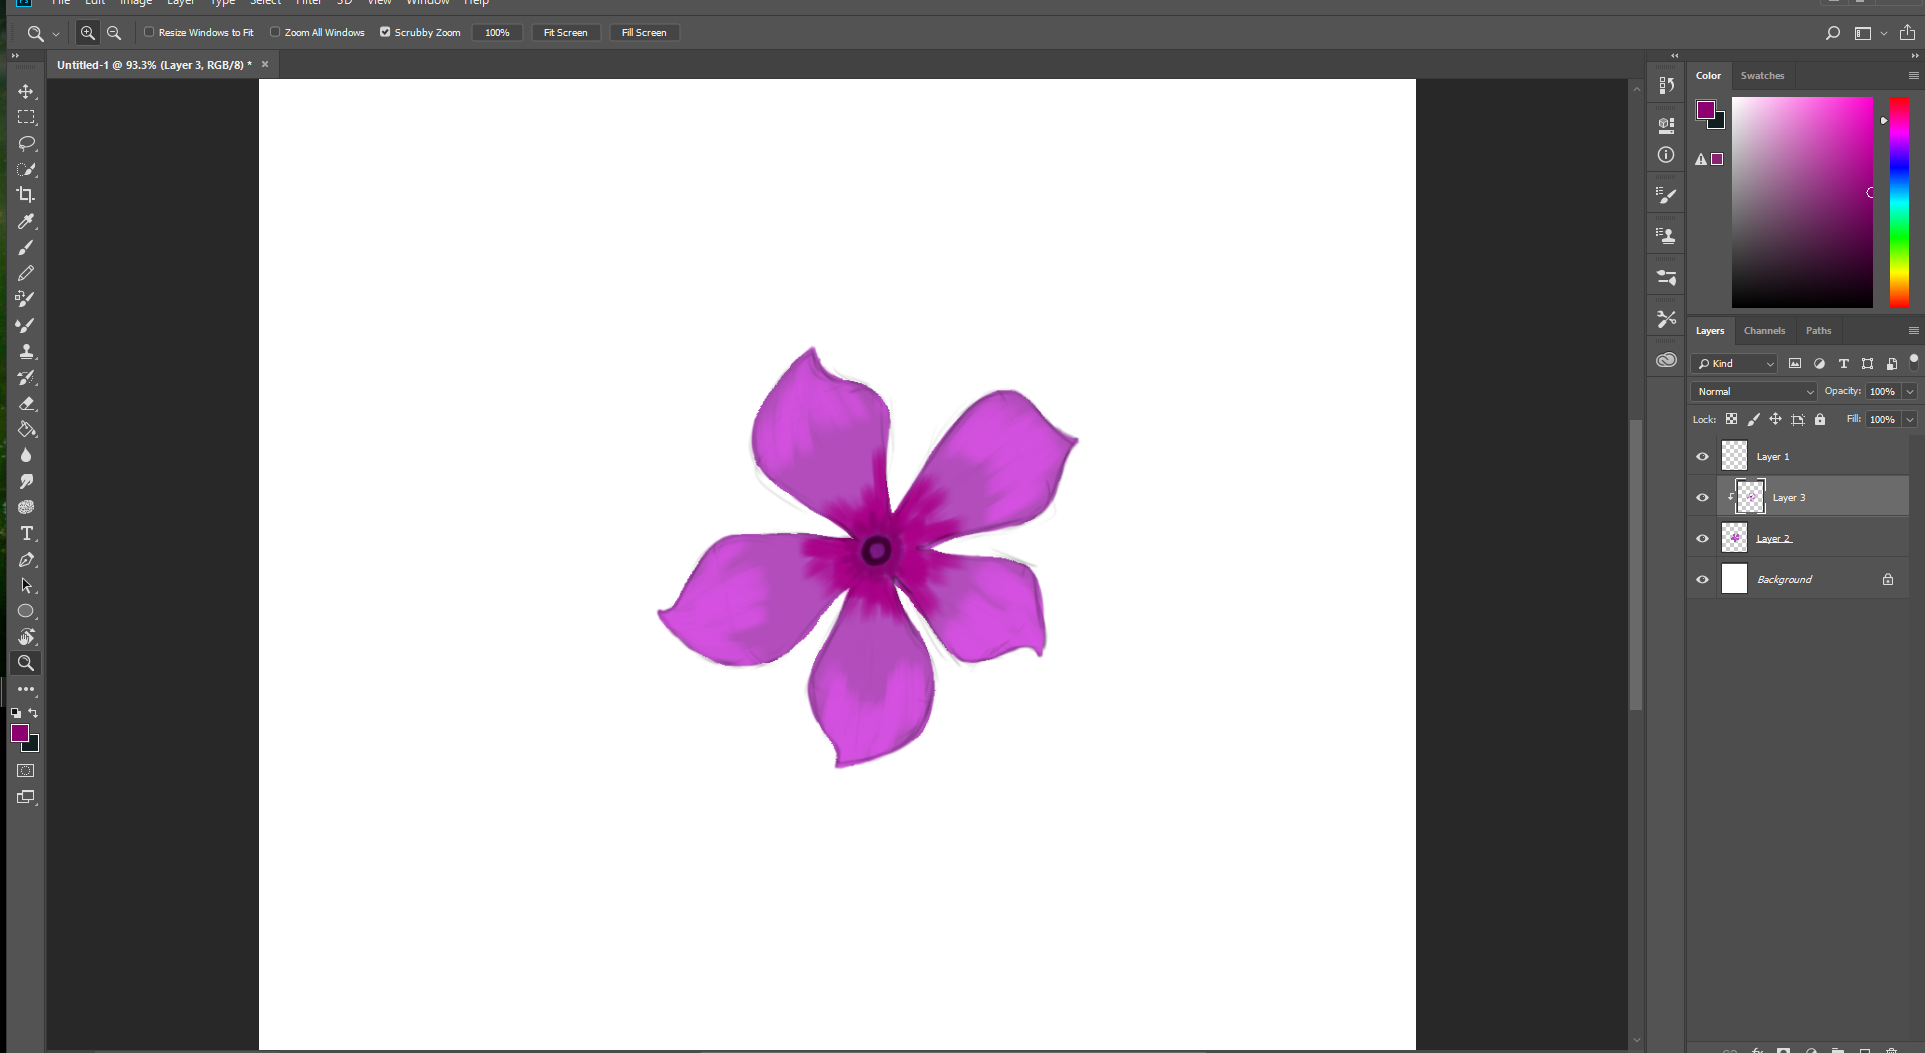This screenshot has height=1053, width=1925.
Task: Enable Resize Windows to Fit checkbox
Action: point(149,32)
